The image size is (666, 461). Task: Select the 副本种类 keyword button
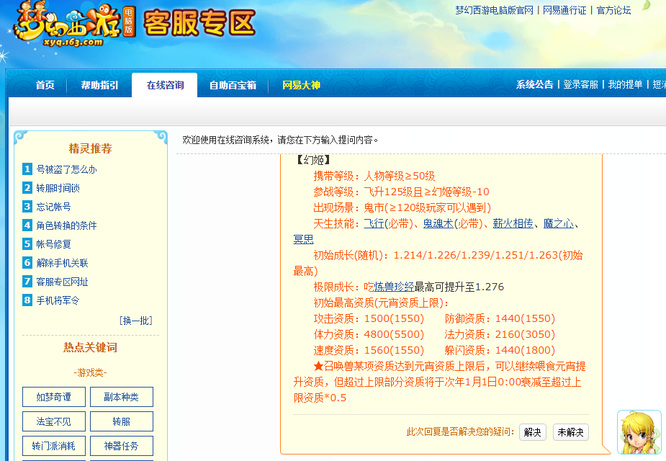click(121, 397)
